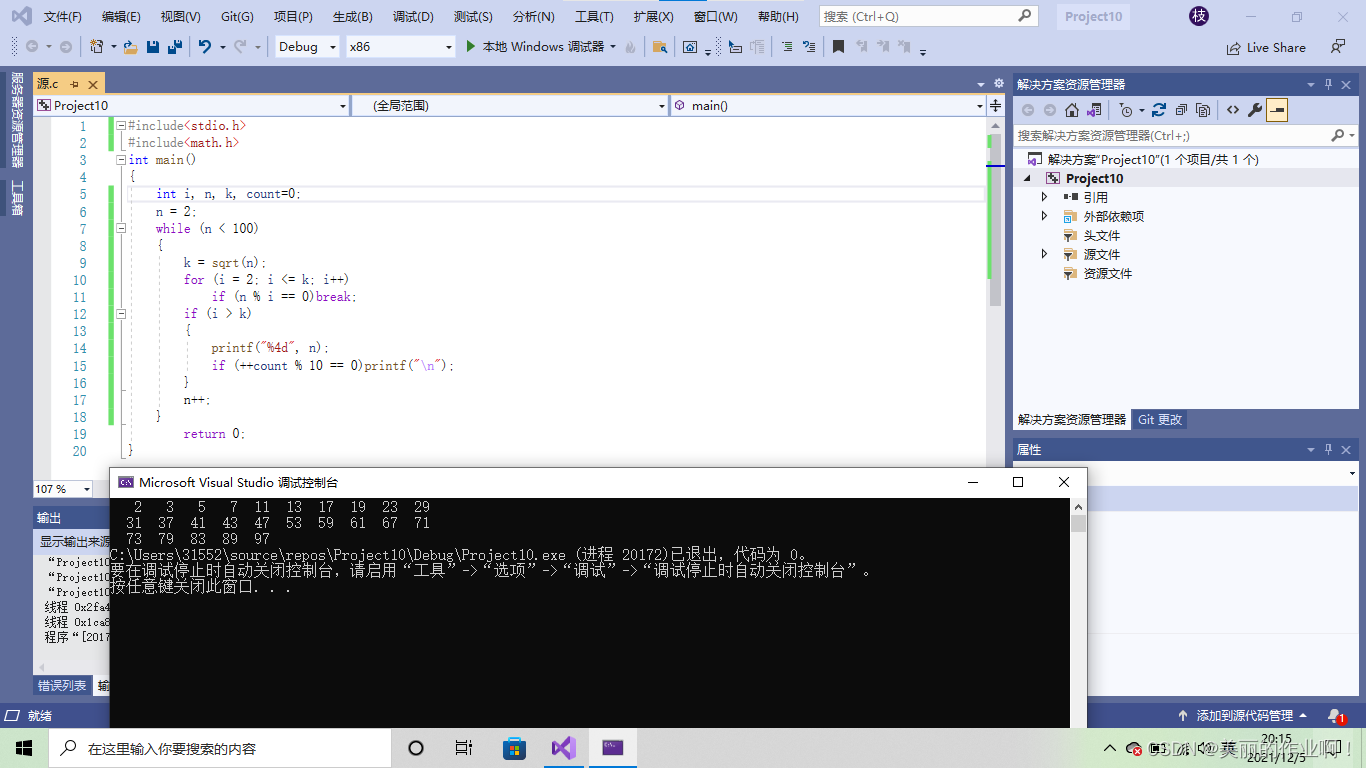Toggle the highlighted preview selected items button
Screen dimensions: 1366x768
tap(1277, 110)
